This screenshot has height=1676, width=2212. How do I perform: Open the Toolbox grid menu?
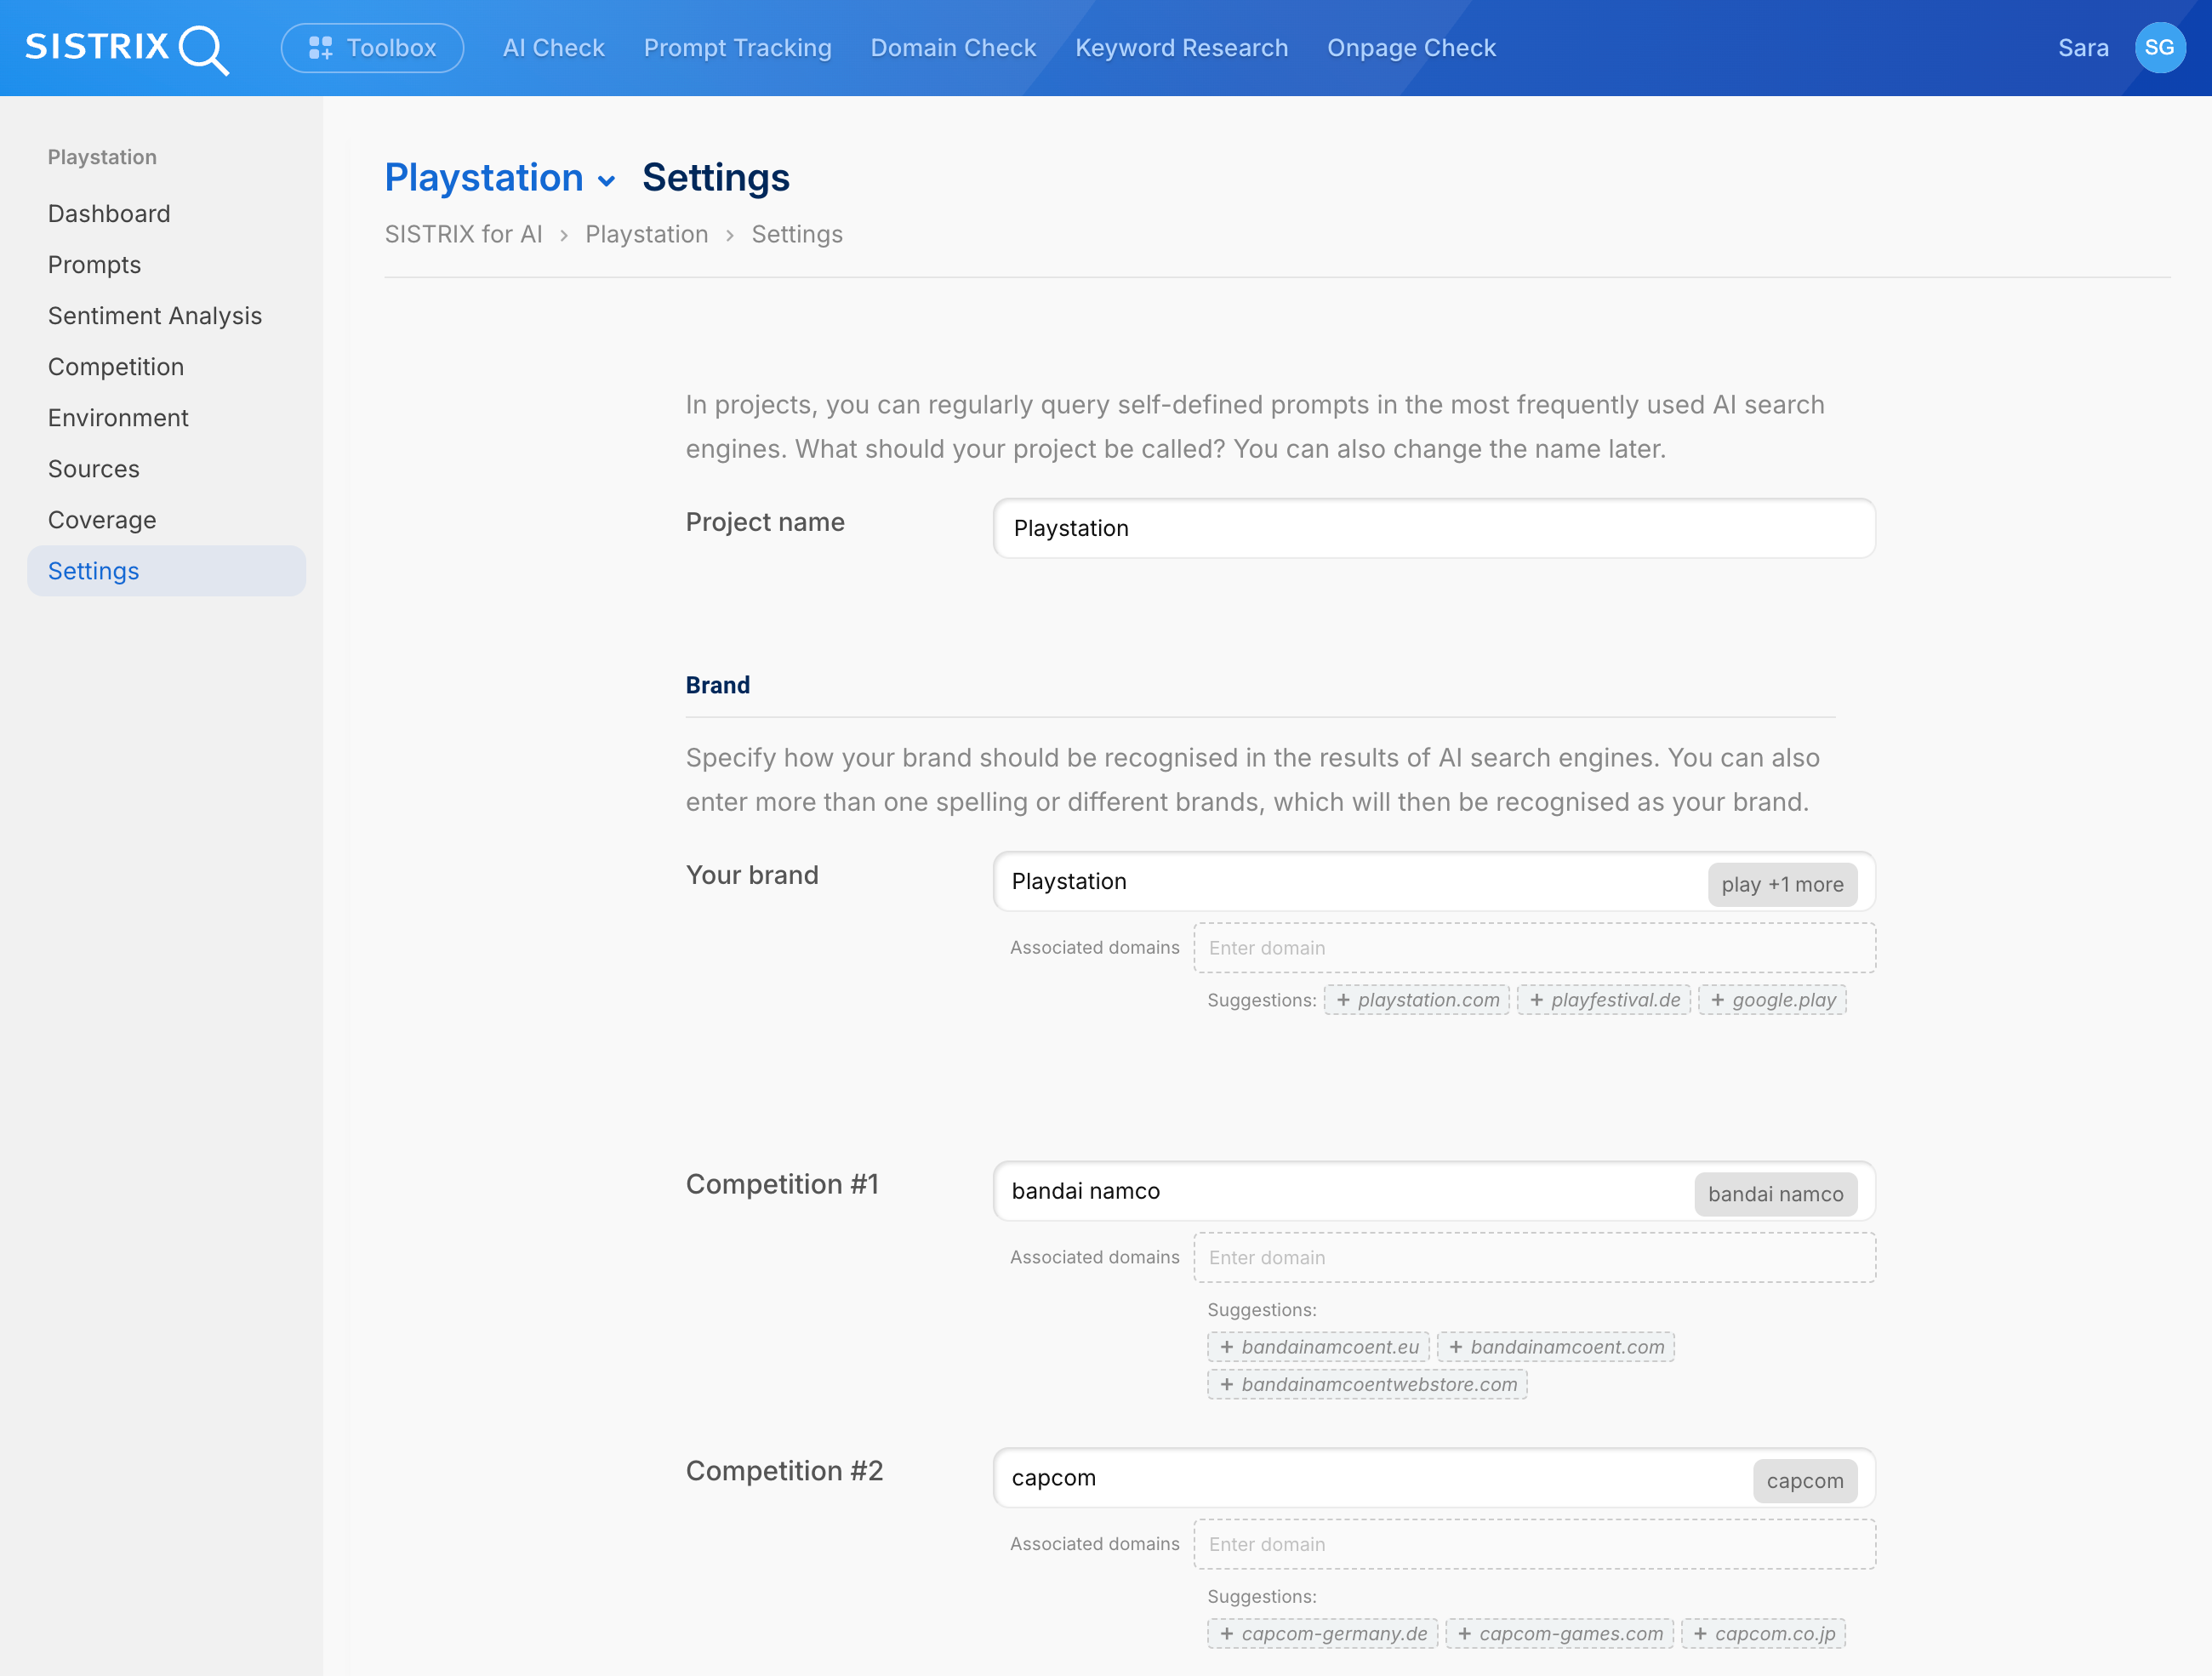[x=372, y=47]
